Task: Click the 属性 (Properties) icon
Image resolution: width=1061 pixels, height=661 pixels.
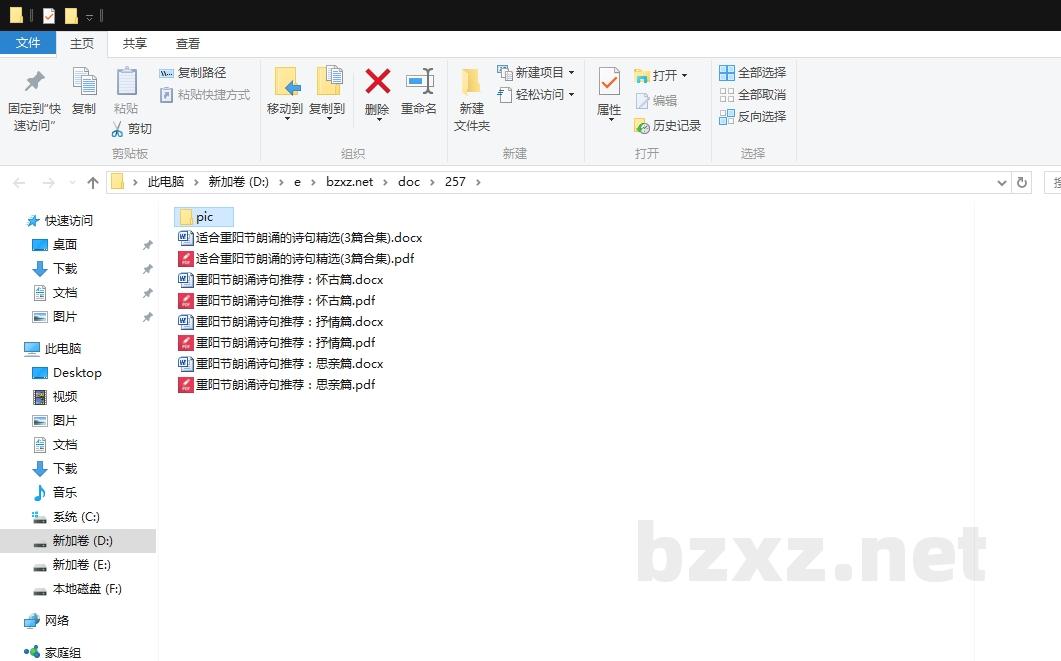Action: coord(608,82)
